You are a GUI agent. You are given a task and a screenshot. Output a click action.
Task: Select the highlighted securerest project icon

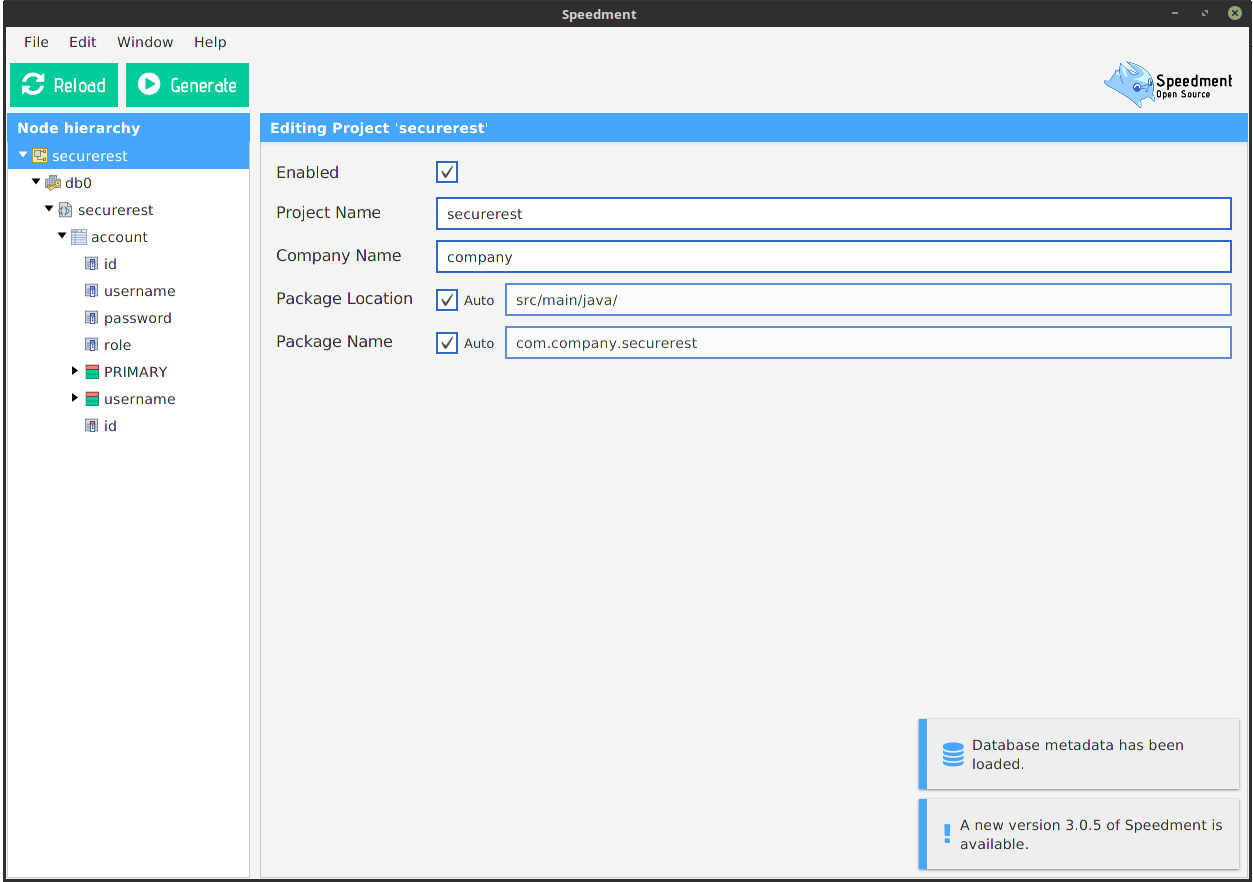(x=40, y=156)
